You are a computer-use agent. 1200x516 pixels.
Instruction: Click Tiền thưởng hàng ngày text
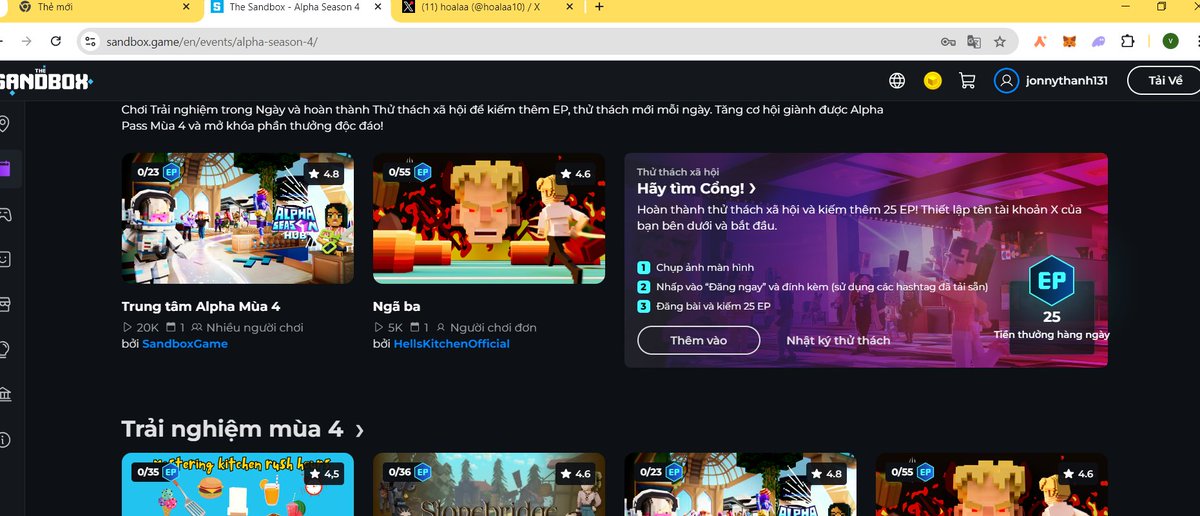click(x=1052, y=334)
